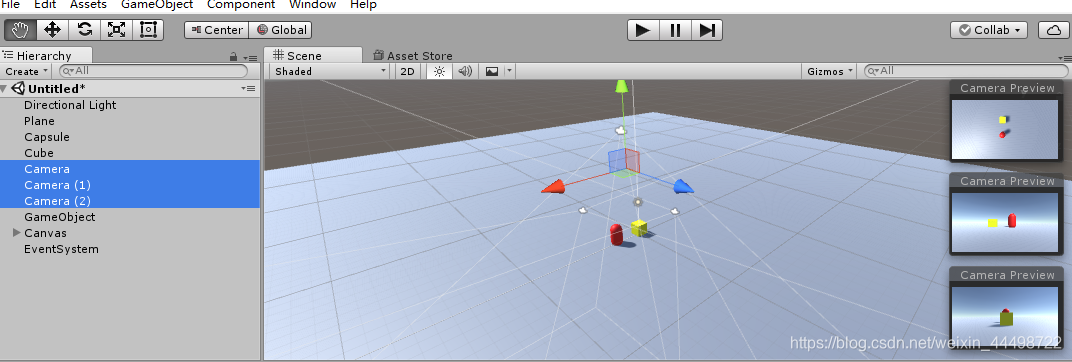The height and width of the screenshot is (362, 1072).
Task: Select the Hand tool
Action: click(x=20, y=29)
